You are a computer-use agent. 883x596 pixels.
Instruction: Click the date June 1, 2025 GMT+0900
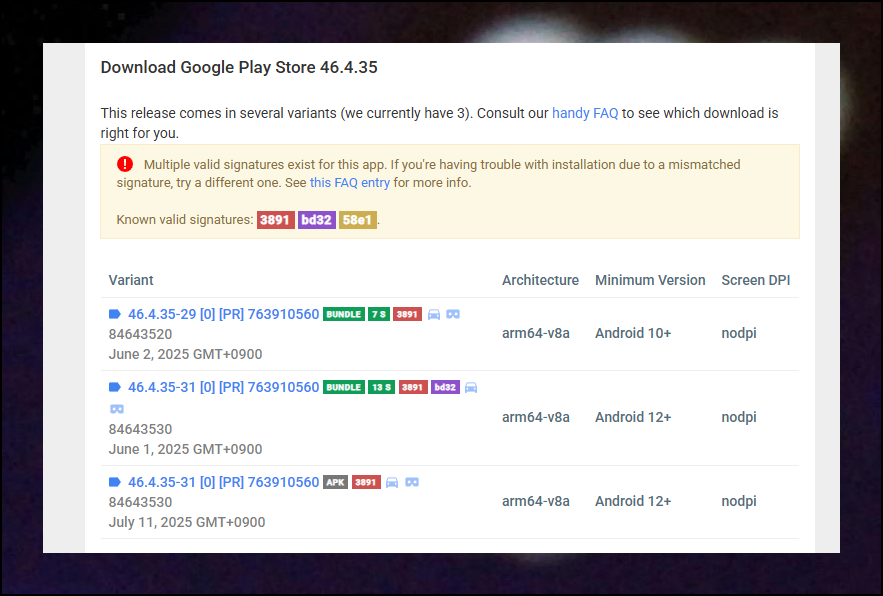tap(185, 449)
